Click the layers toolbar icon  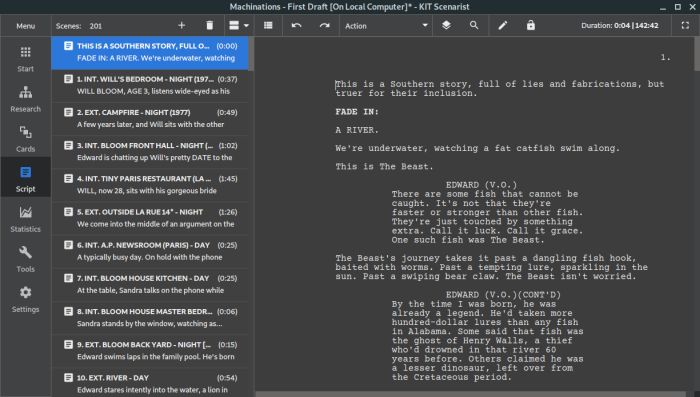tap(446, 25)
